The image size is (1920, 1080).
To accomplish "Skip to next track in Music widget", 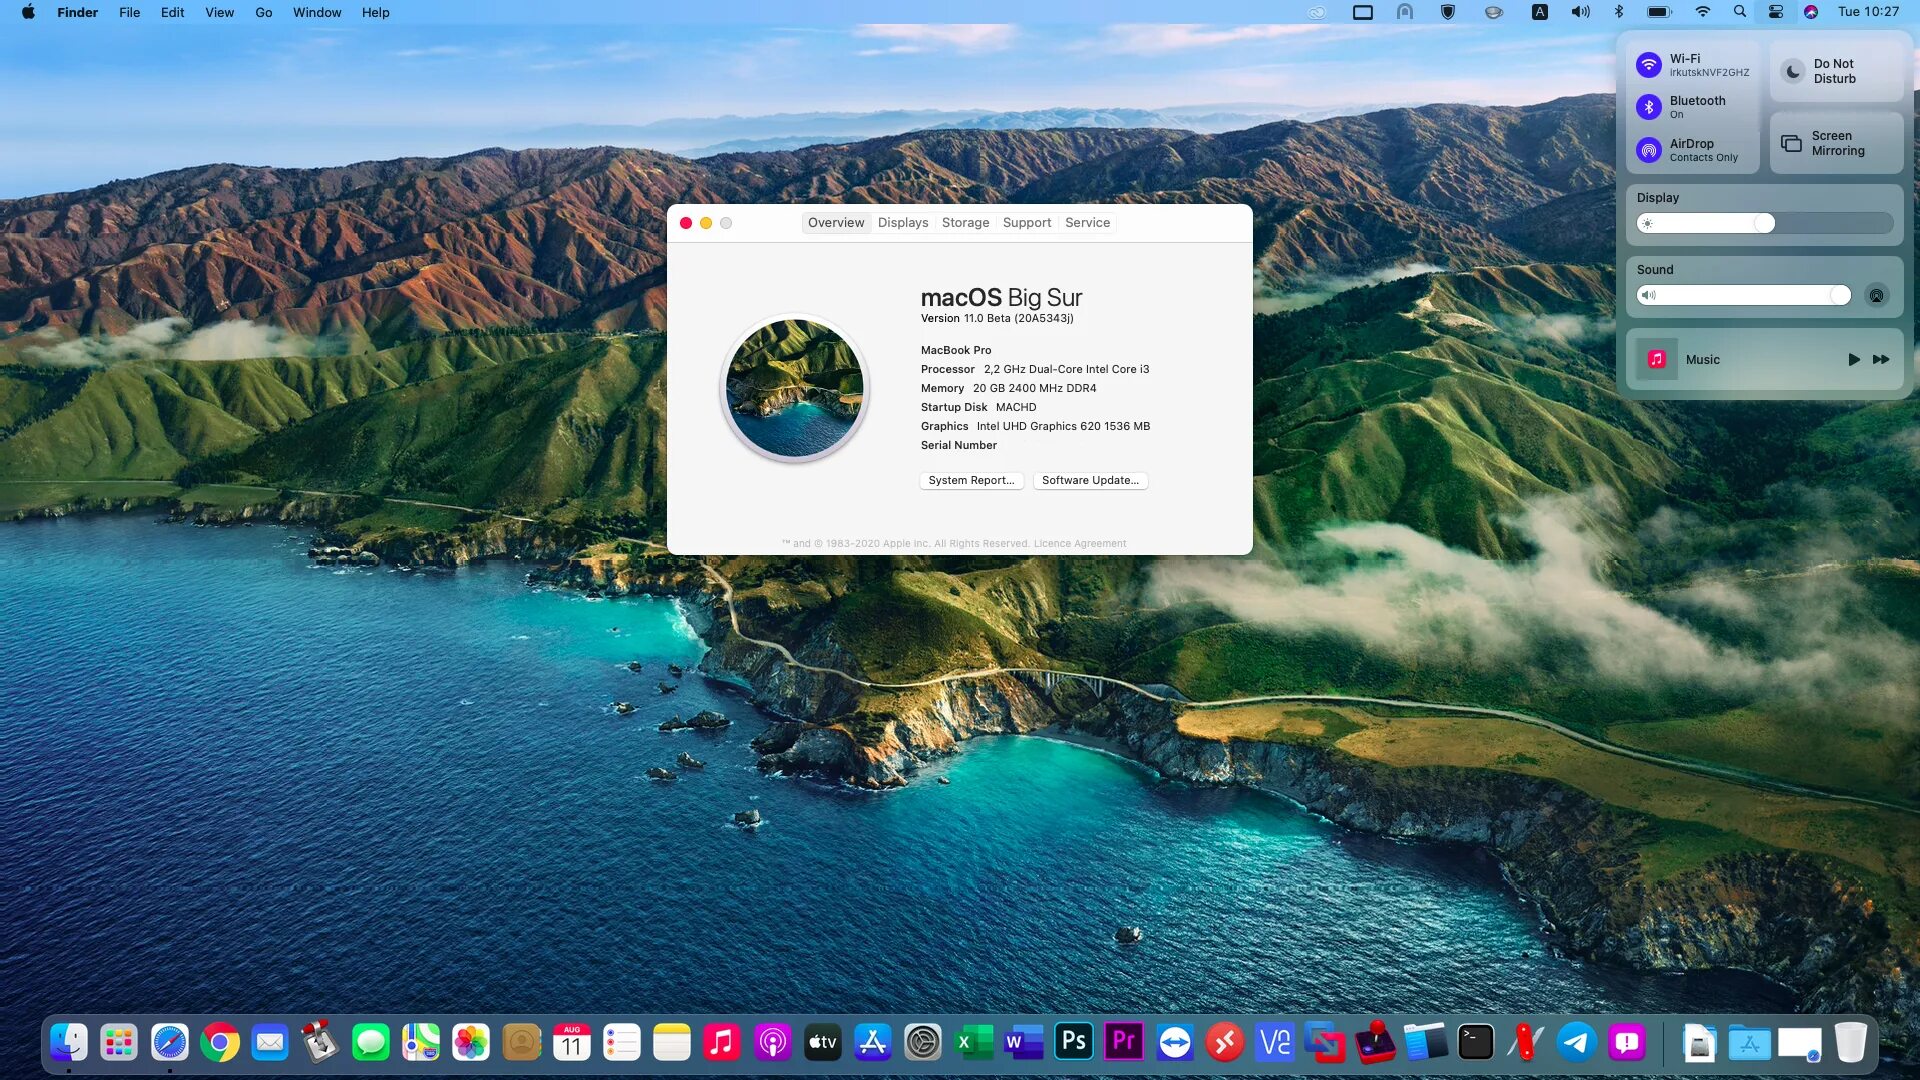I will point(1881,359).
